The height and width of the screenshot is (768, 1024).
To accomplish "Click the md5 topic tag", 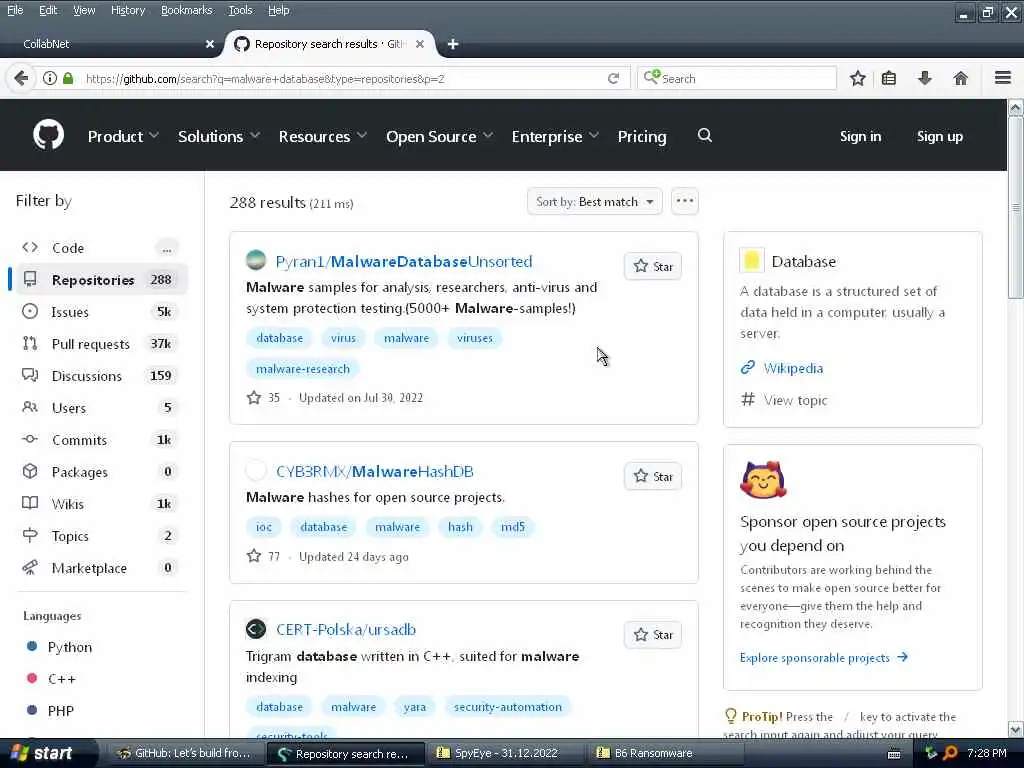I will pos(513,526).
